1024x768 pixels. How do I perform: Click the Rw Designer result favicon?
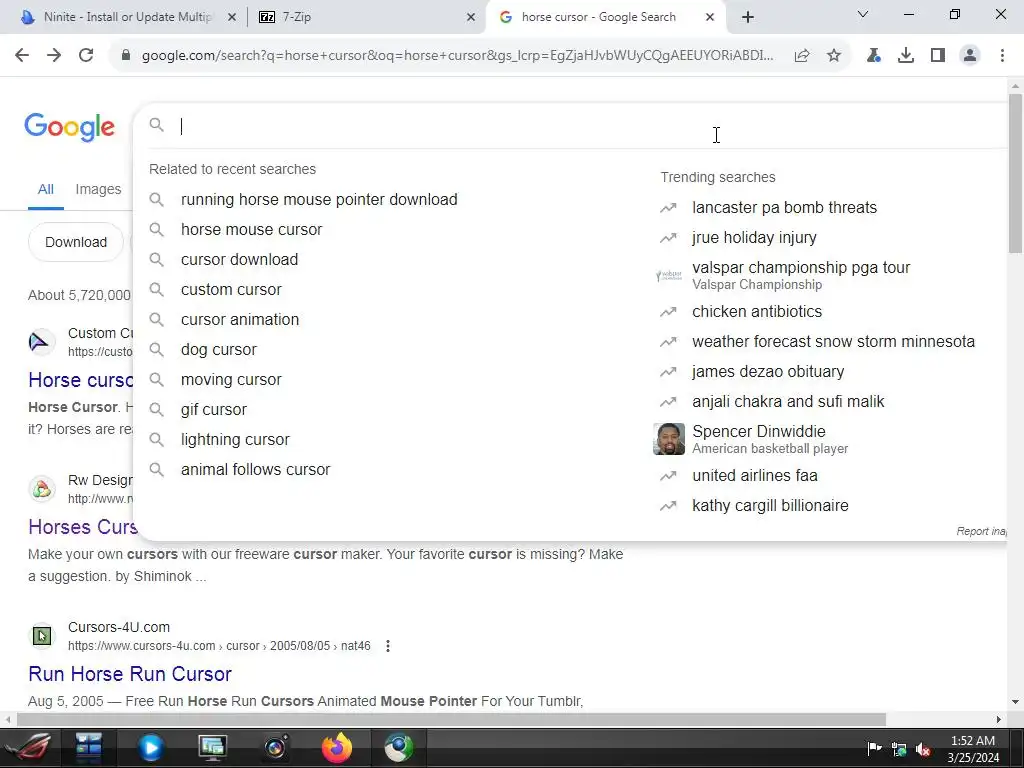click(x=42, y=488)
